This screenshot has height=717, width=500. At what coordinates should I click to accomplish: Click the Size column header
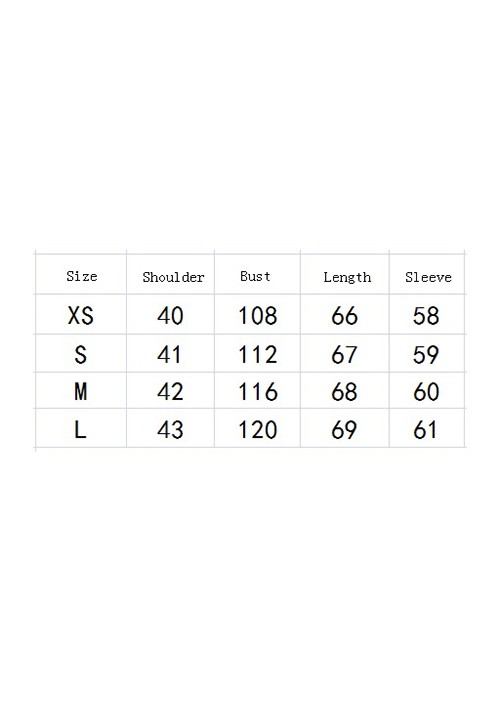[x=81, y=276]
